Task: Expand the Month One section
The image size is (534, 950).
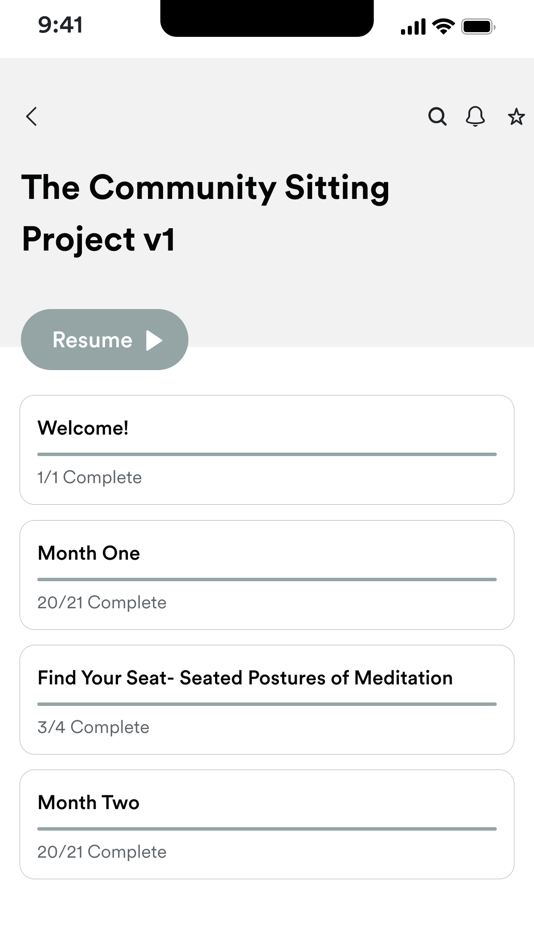Action: pos(267,574)
